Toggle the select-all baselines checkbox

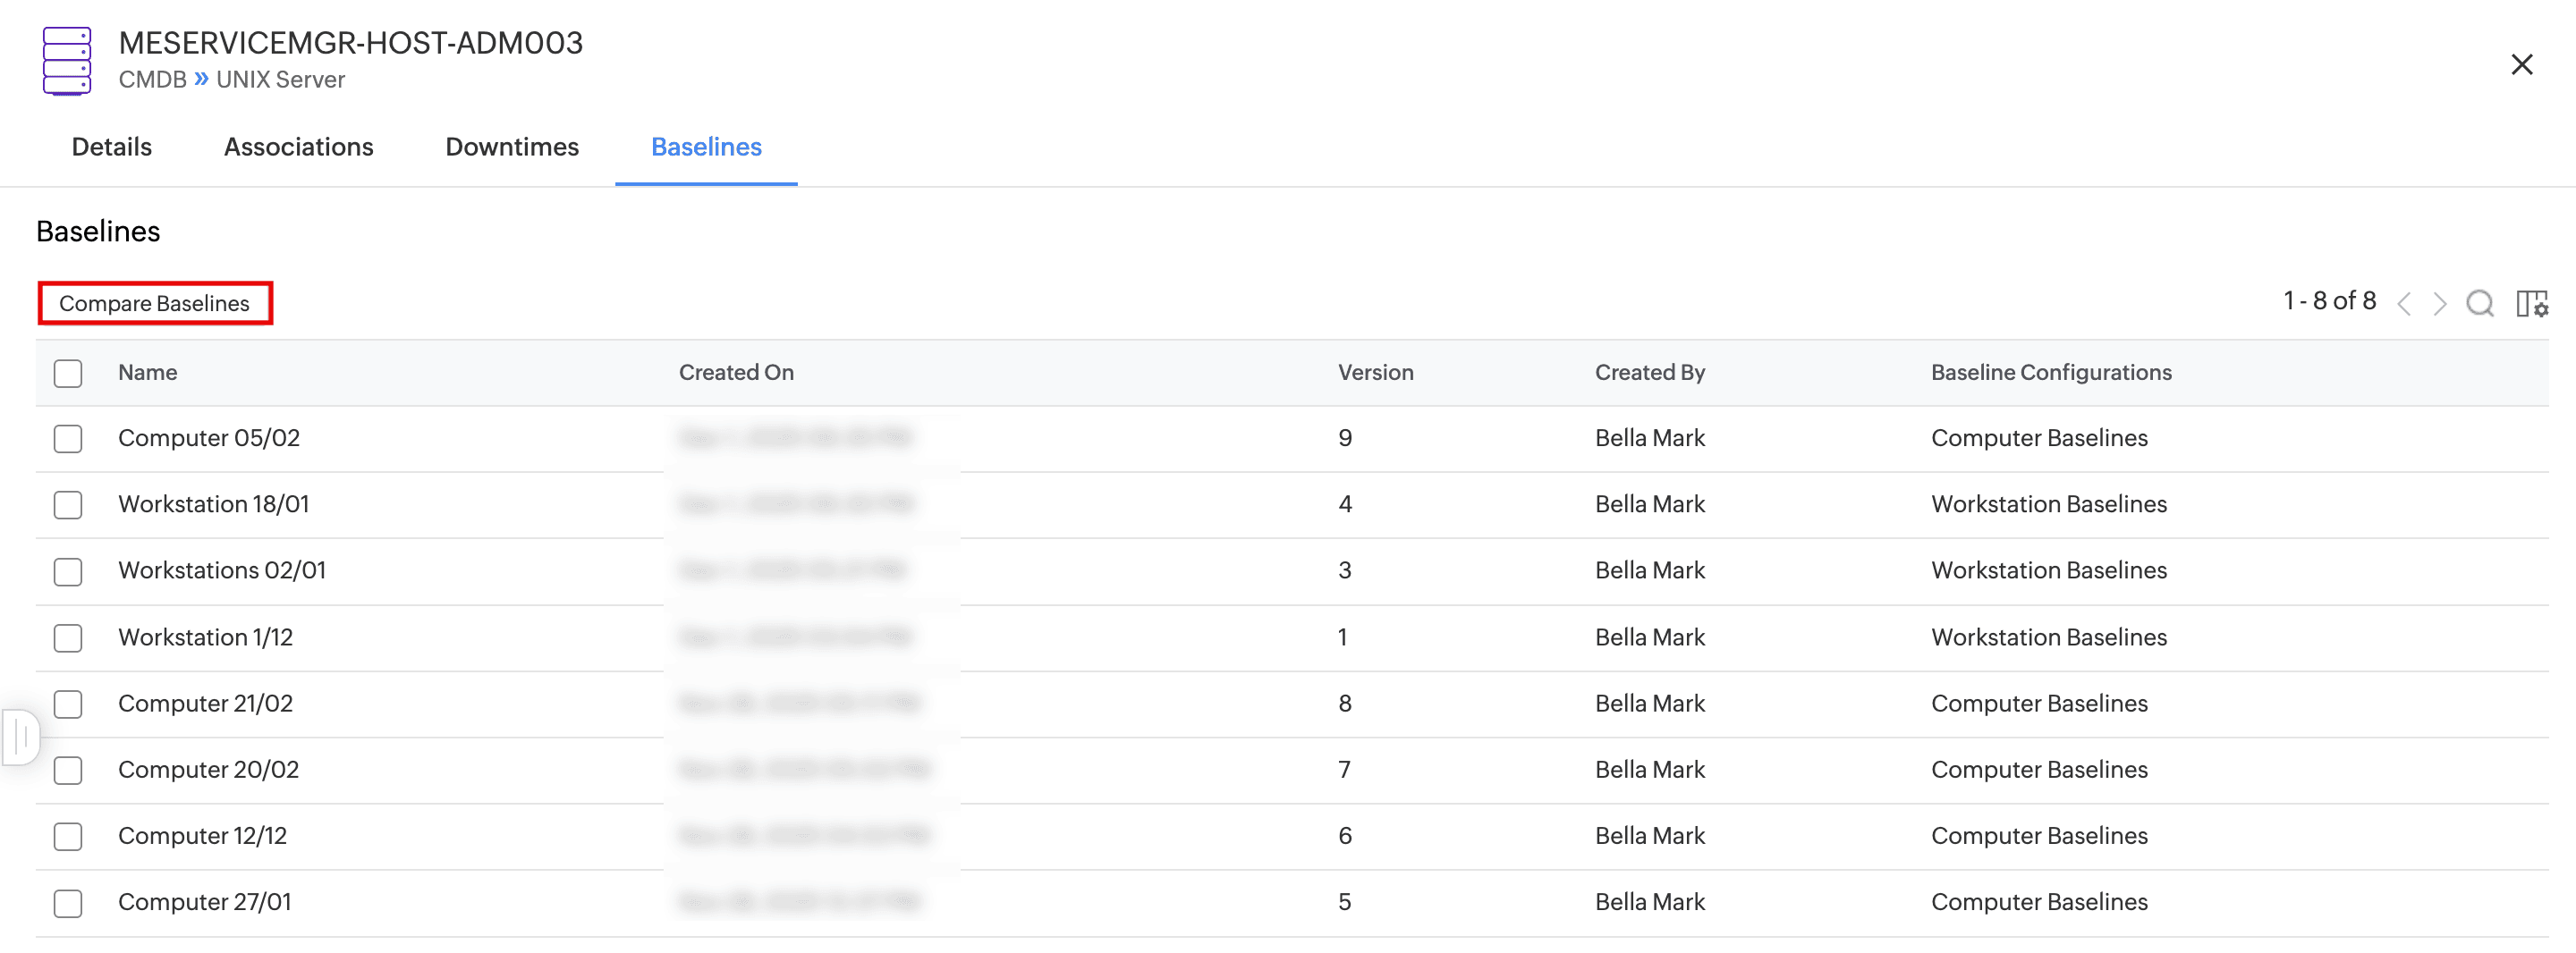click(x=68, y=373)
